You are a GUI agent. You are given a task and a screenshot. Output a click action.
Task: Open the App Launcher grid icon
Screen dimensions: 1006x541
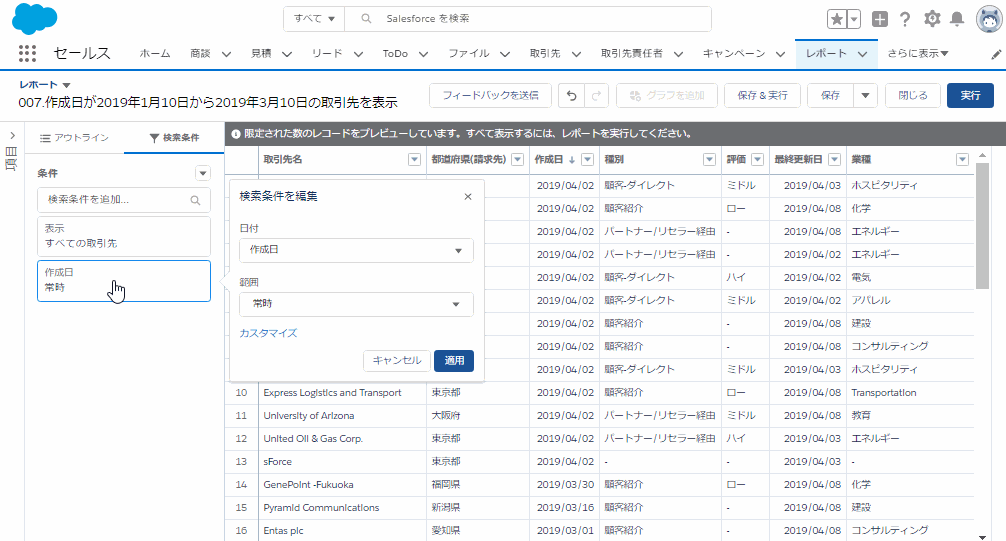27,53
